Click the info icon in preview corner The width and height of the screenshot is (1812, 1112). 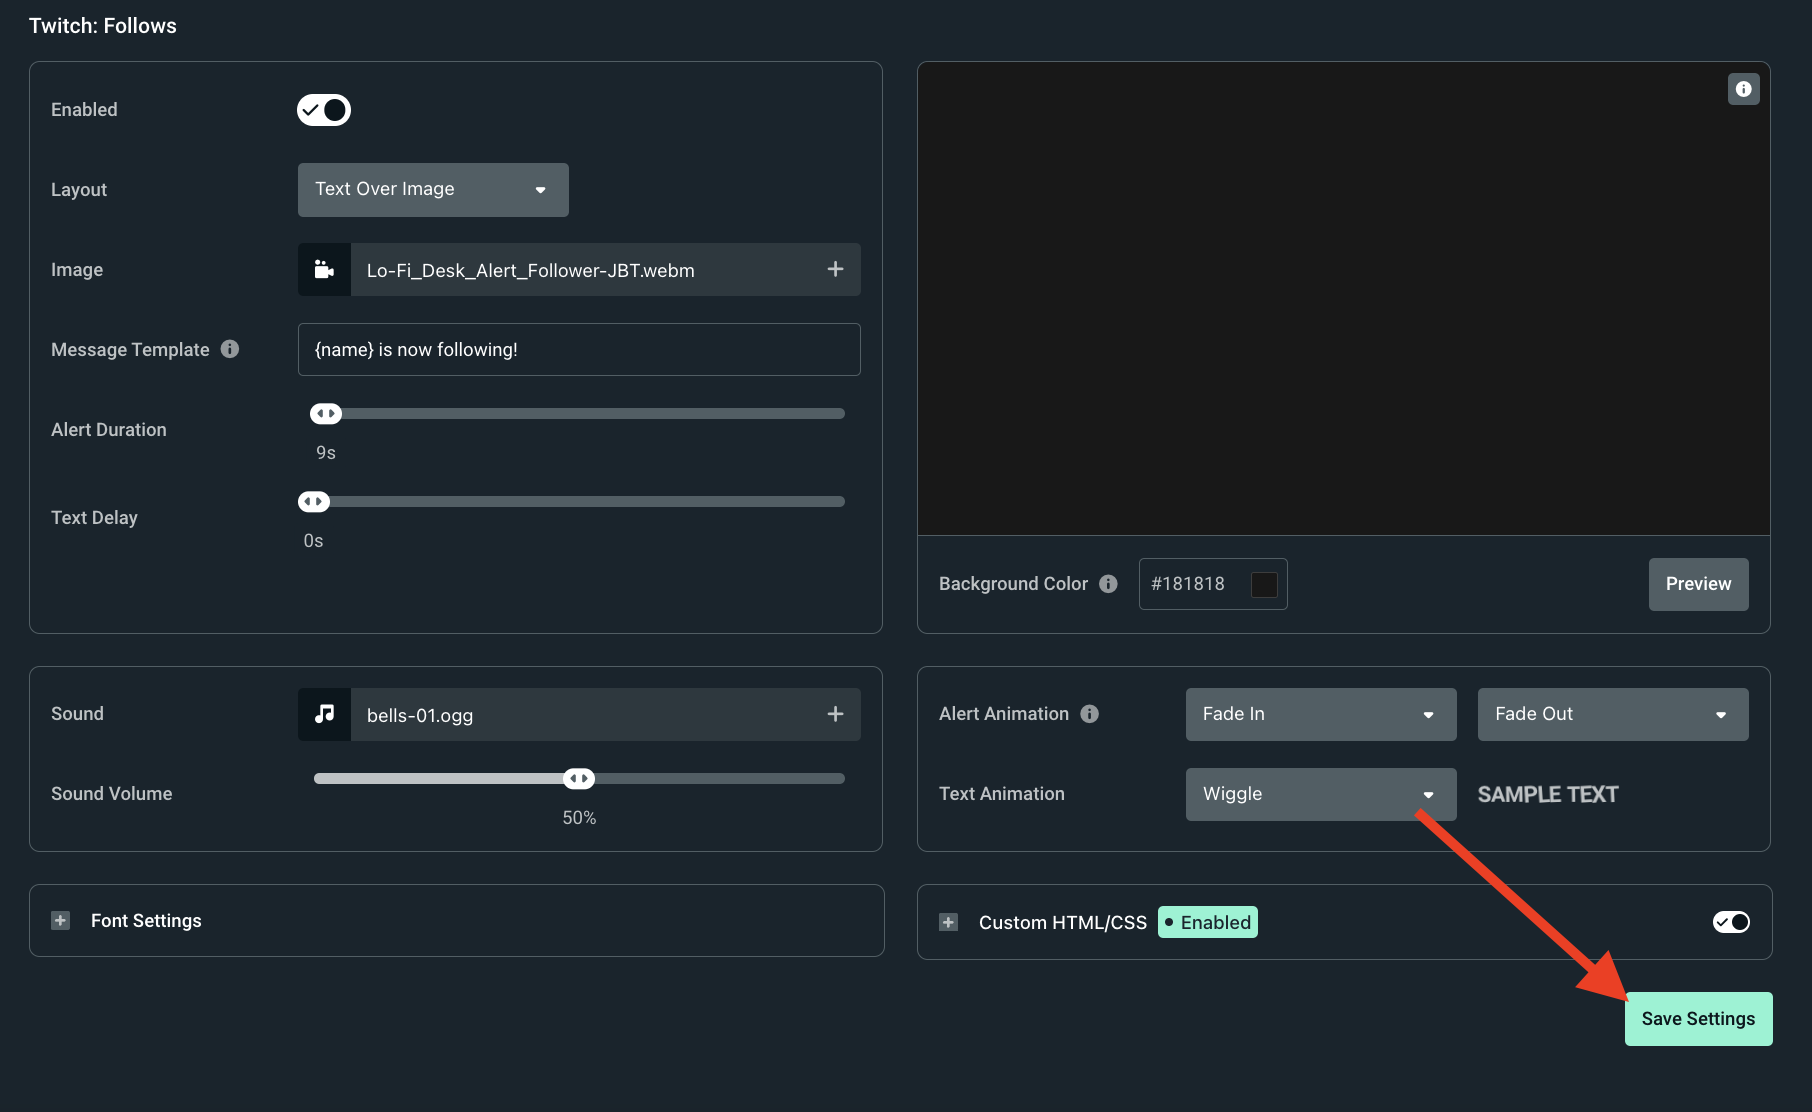tap(1743, 89)
